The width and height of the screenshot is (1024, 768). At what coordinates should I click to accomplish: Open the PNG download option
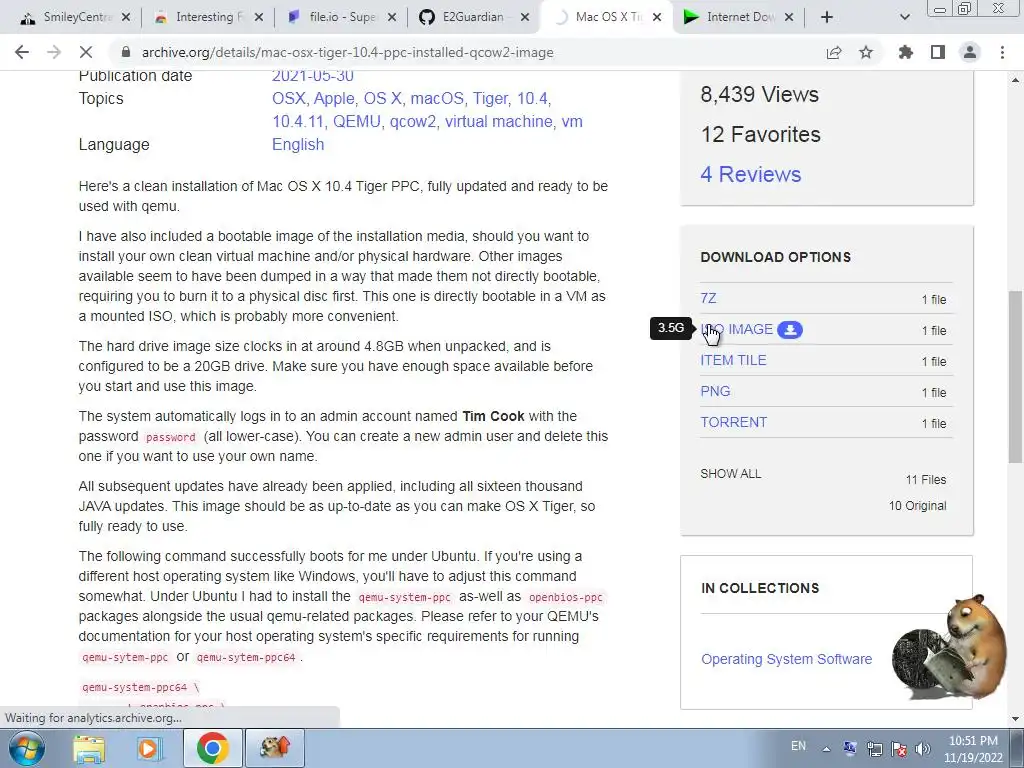click(715, 391)
